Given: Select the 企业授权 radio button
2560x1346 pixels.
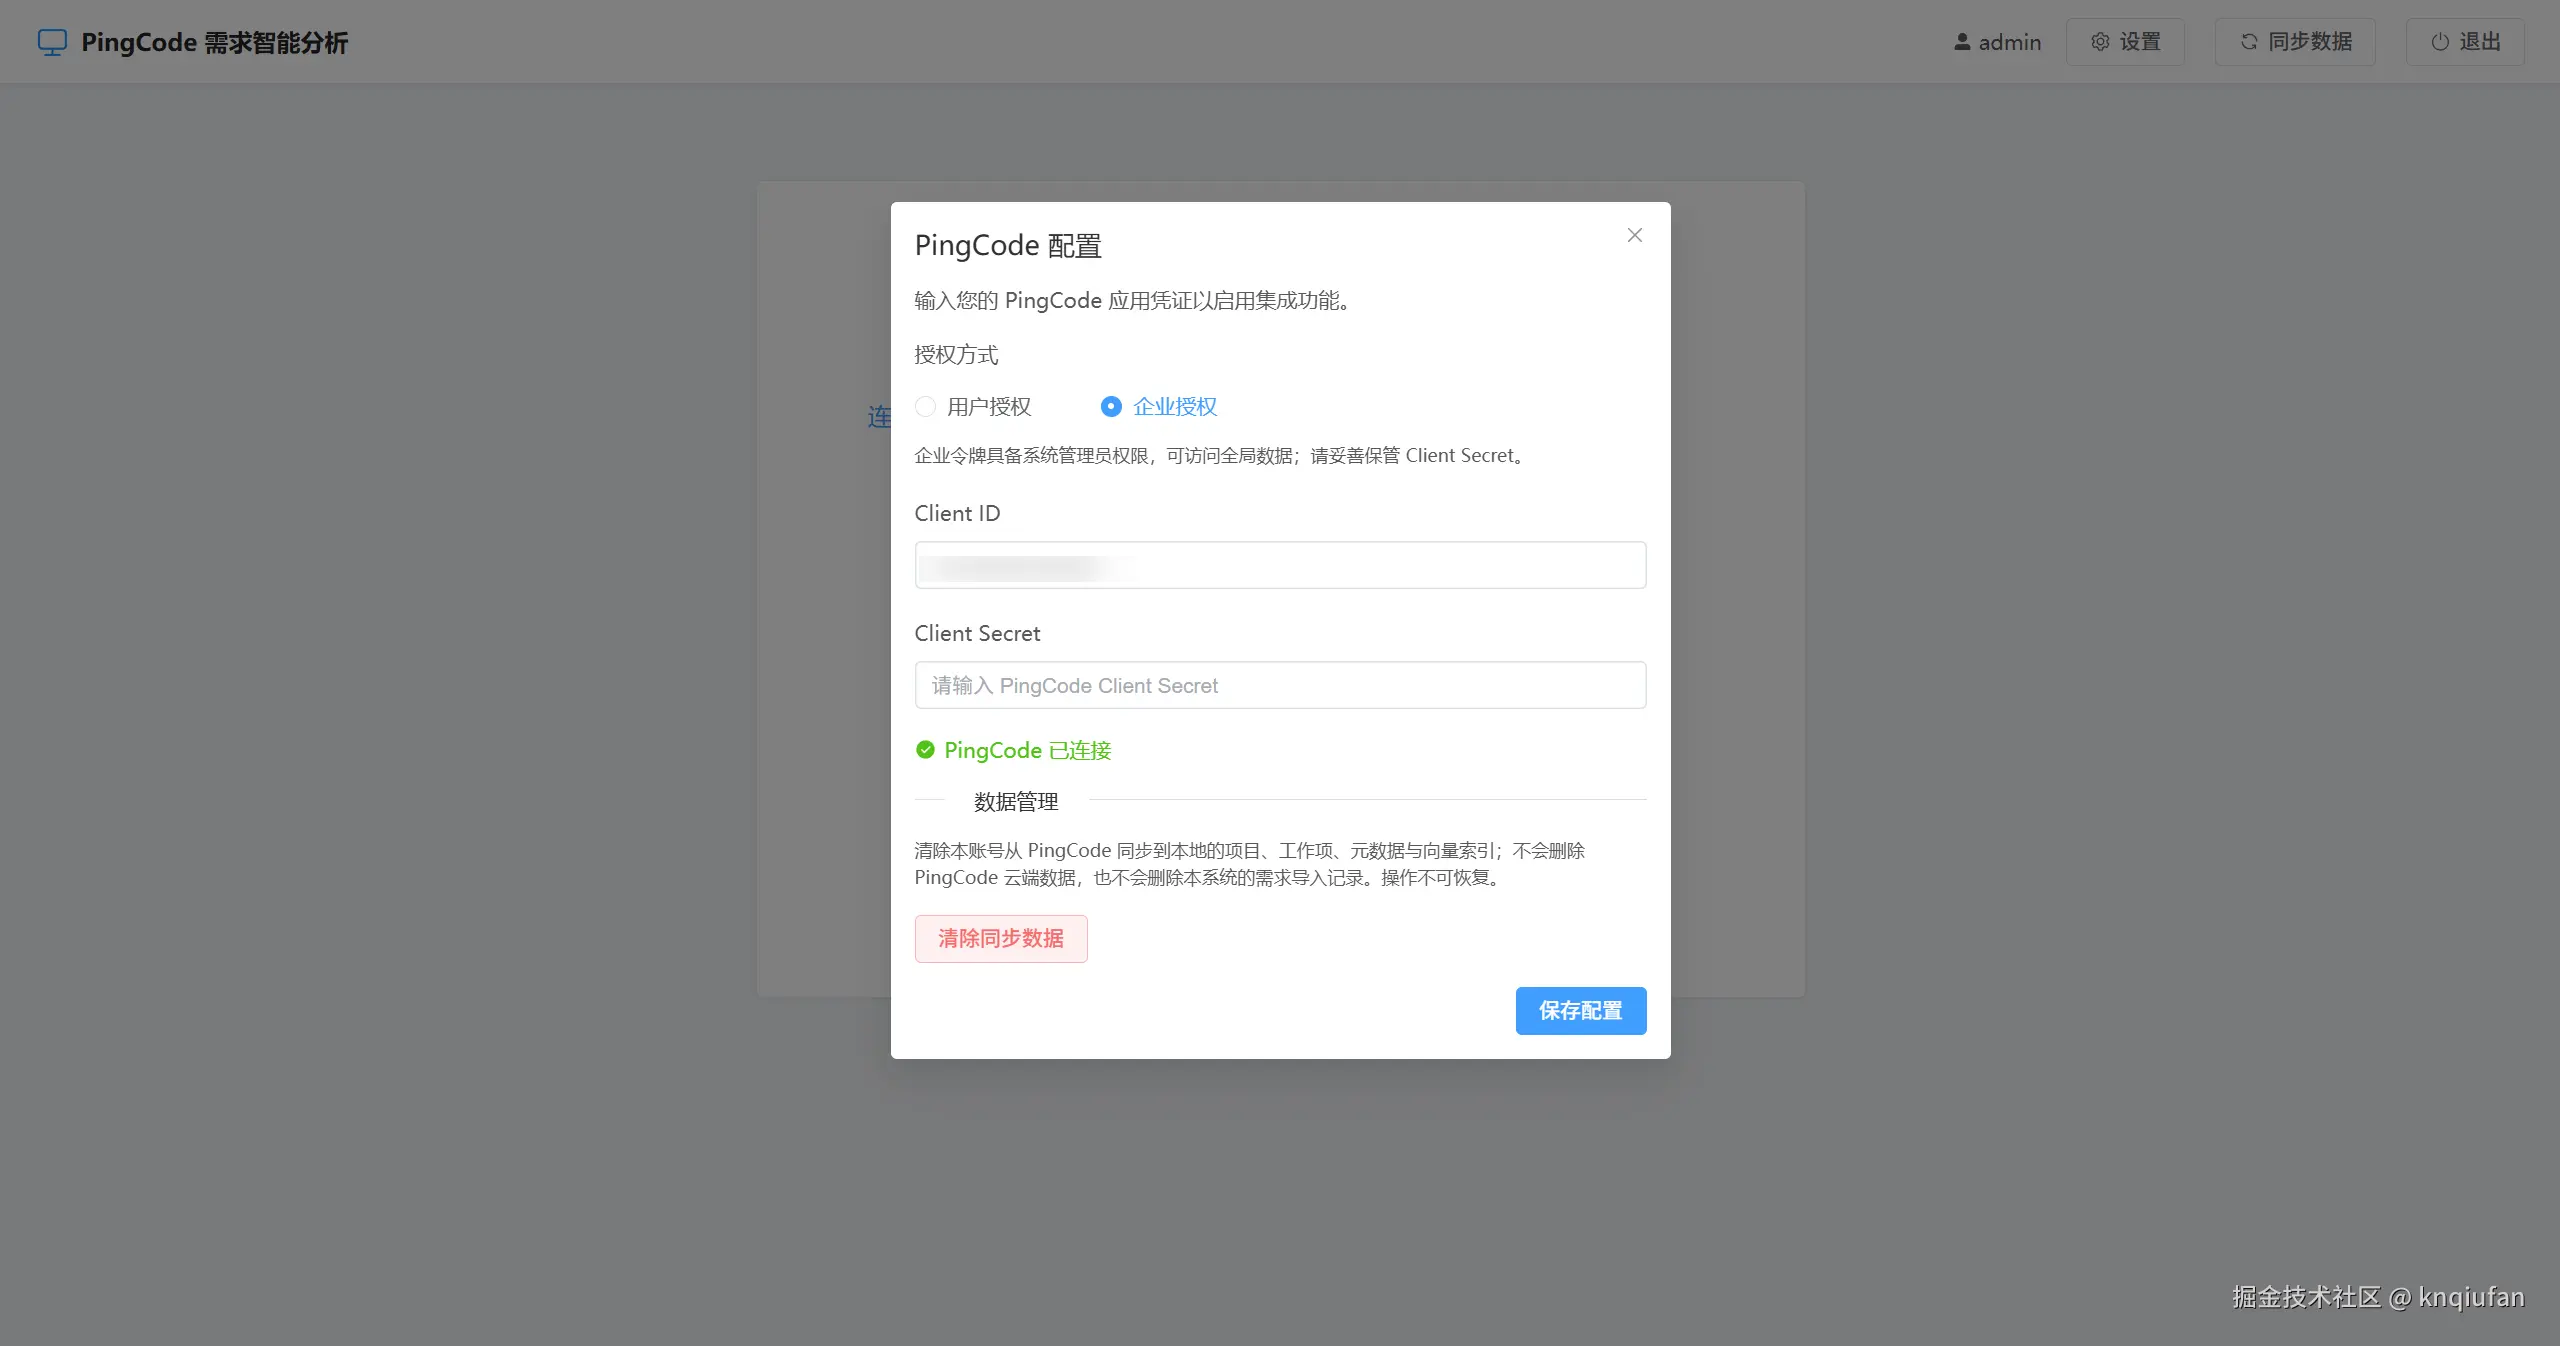Looking at the screenshot, I should (1110, 407).
